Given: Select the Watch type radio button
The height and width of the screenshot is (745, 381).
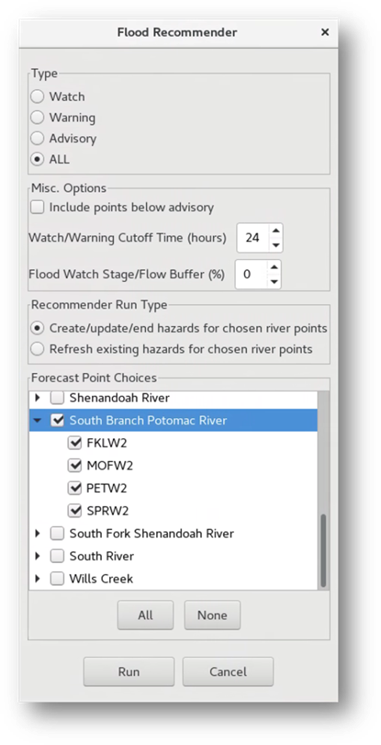Looking at the screenshot, I should click(37, 97).
